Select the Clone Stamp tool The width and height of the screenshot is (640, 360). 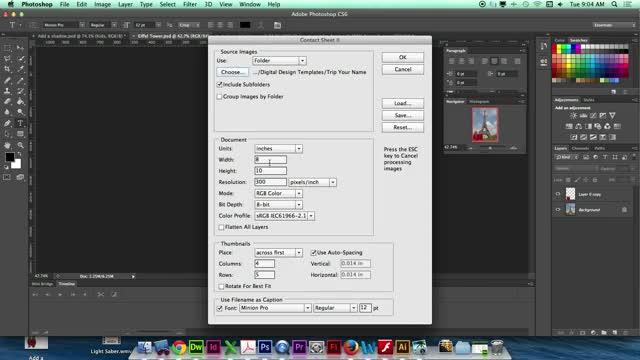pyautogui.click(x=7, y=91)
